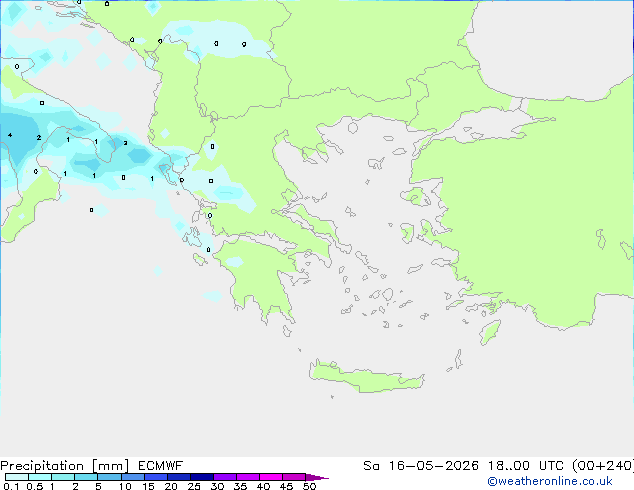Image resolution: width=634 pixels, height=490 pixels.
Task: Click the 45–50 mm dark magenta legend swatch
Action: click(x=294, y=477)
